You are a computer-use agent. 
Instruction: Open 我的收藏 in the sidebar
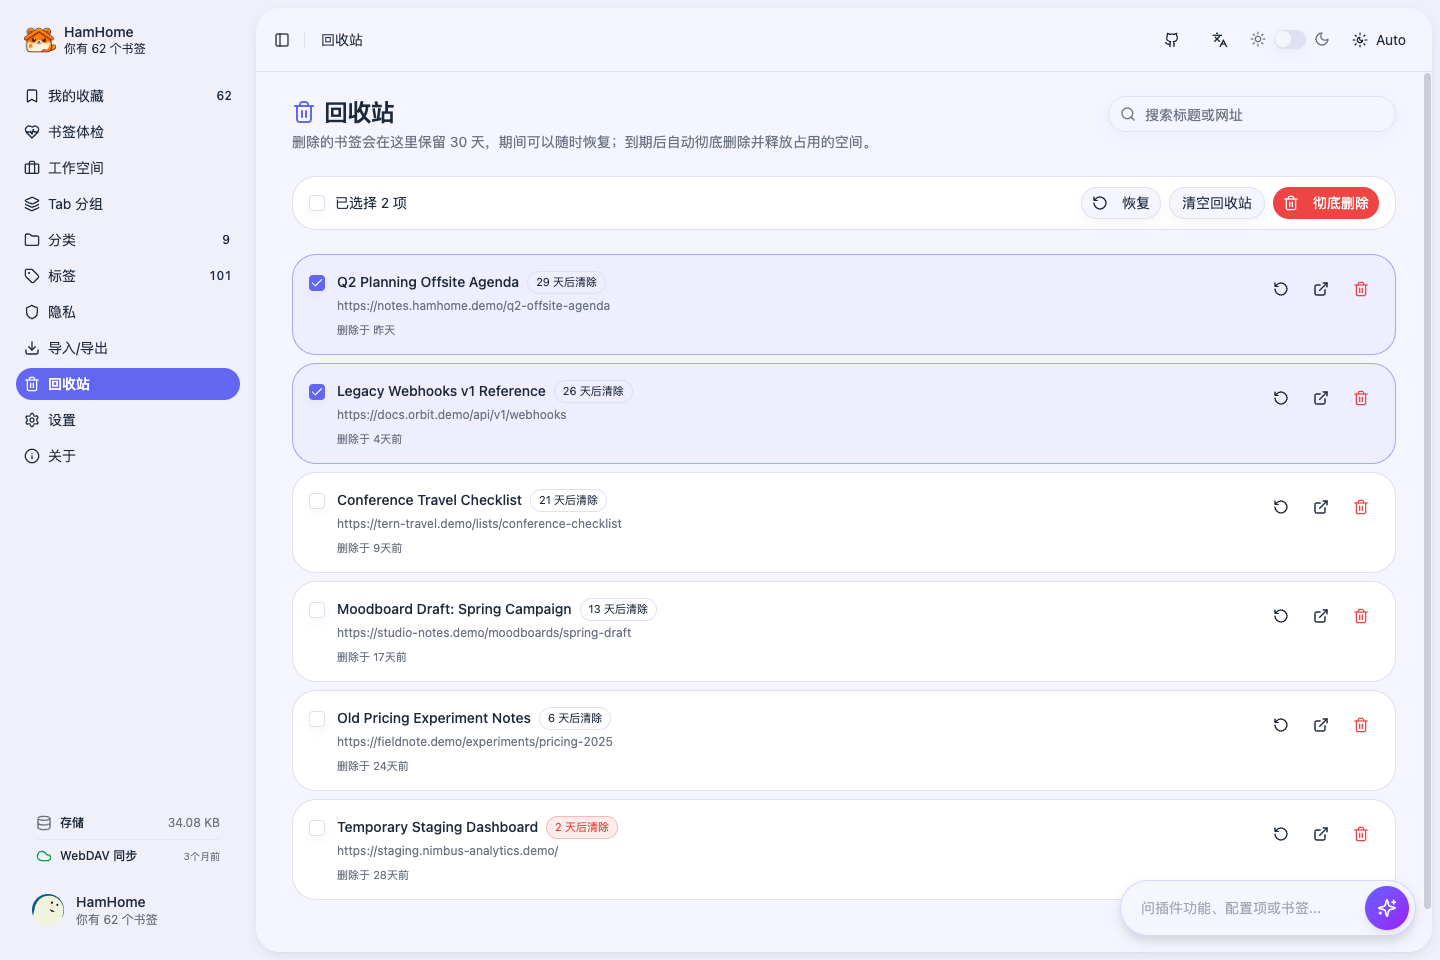128,96
